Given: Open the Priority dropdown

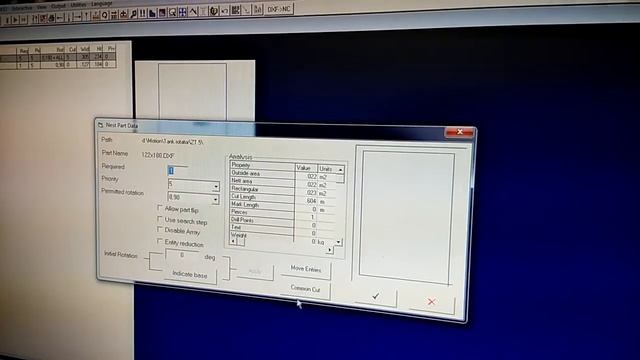Looking at the screenshot, I should click(x=216, y=187).
